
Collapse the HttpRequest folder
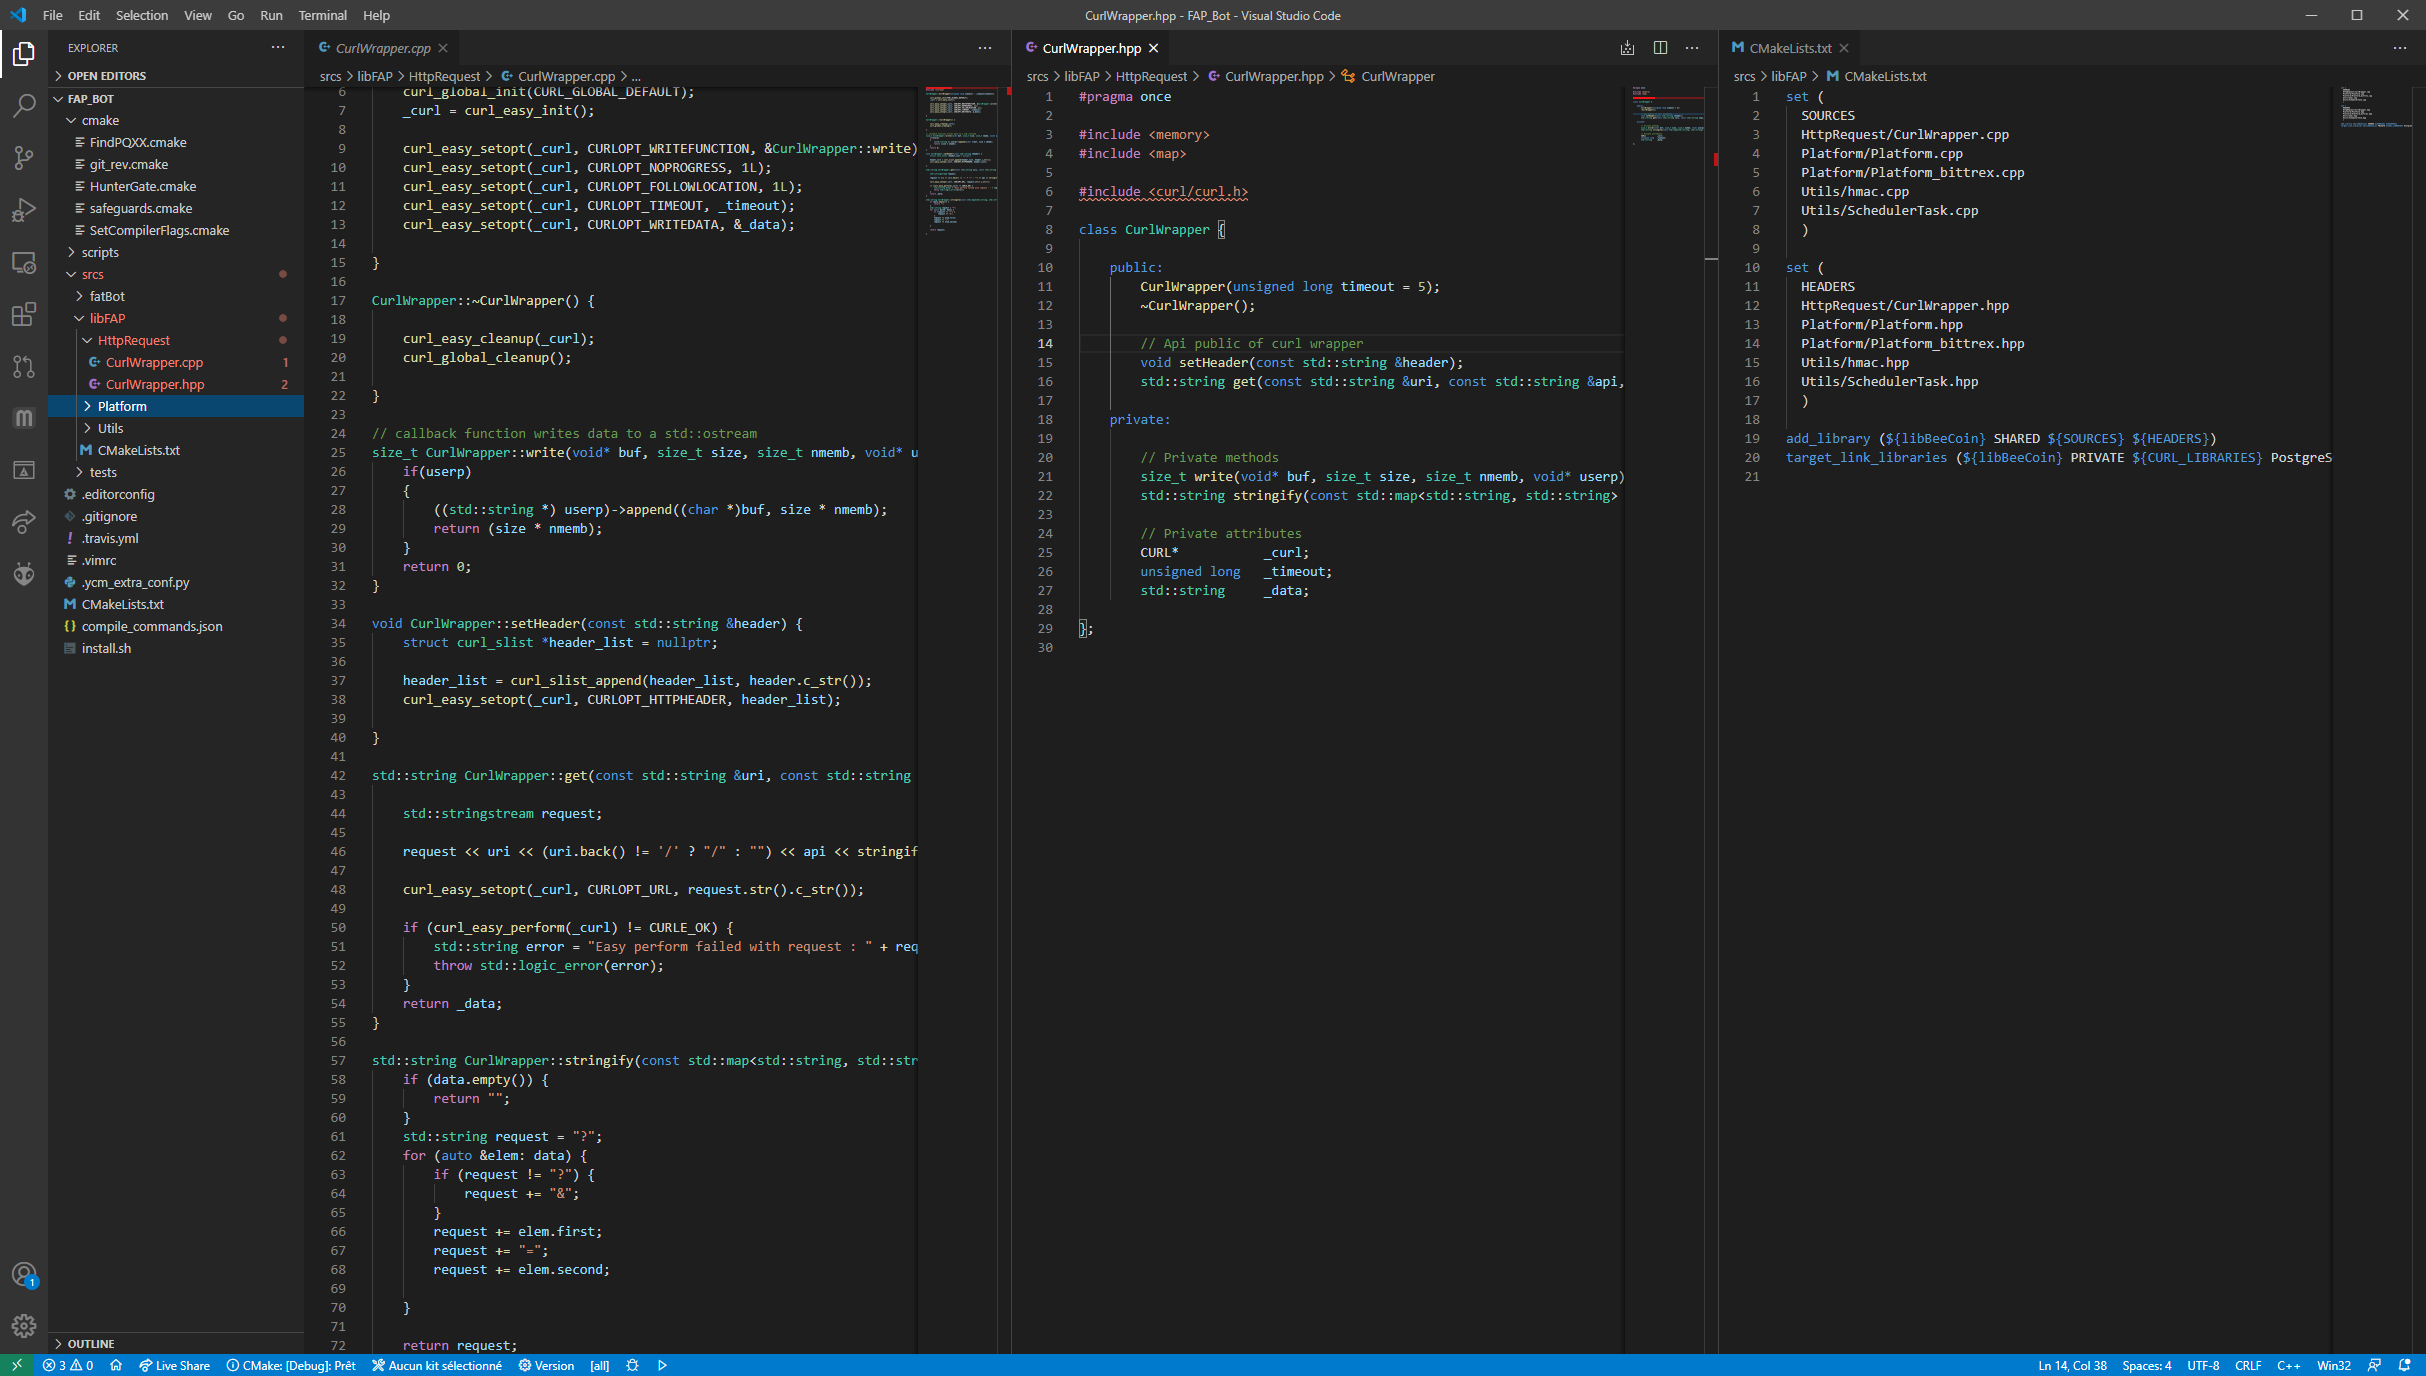click(x=176, y=340)
